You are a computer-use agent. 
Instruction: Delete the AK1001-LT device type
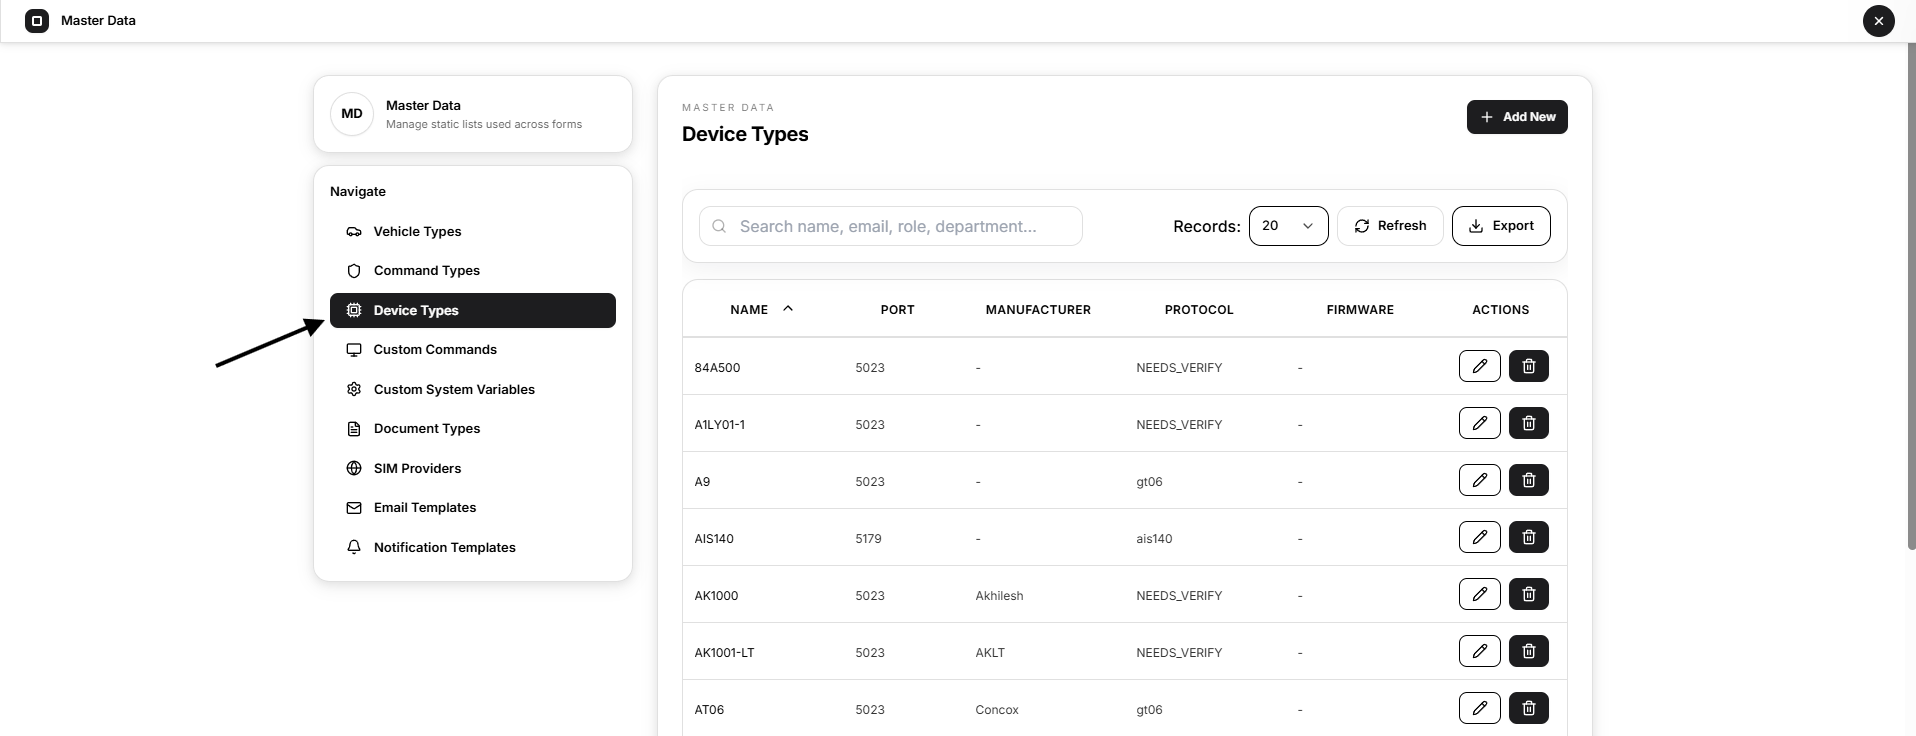tap(1528, 651)
